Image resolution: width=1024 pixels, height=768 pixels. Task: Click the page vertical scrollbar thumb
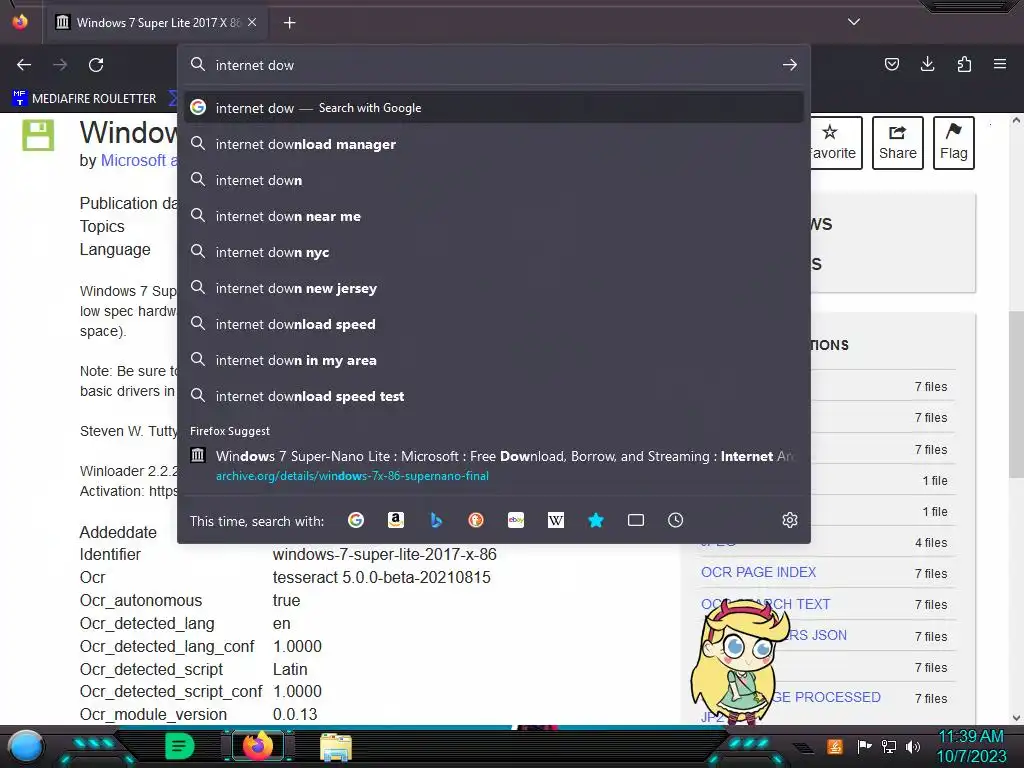coord(1016,394)
